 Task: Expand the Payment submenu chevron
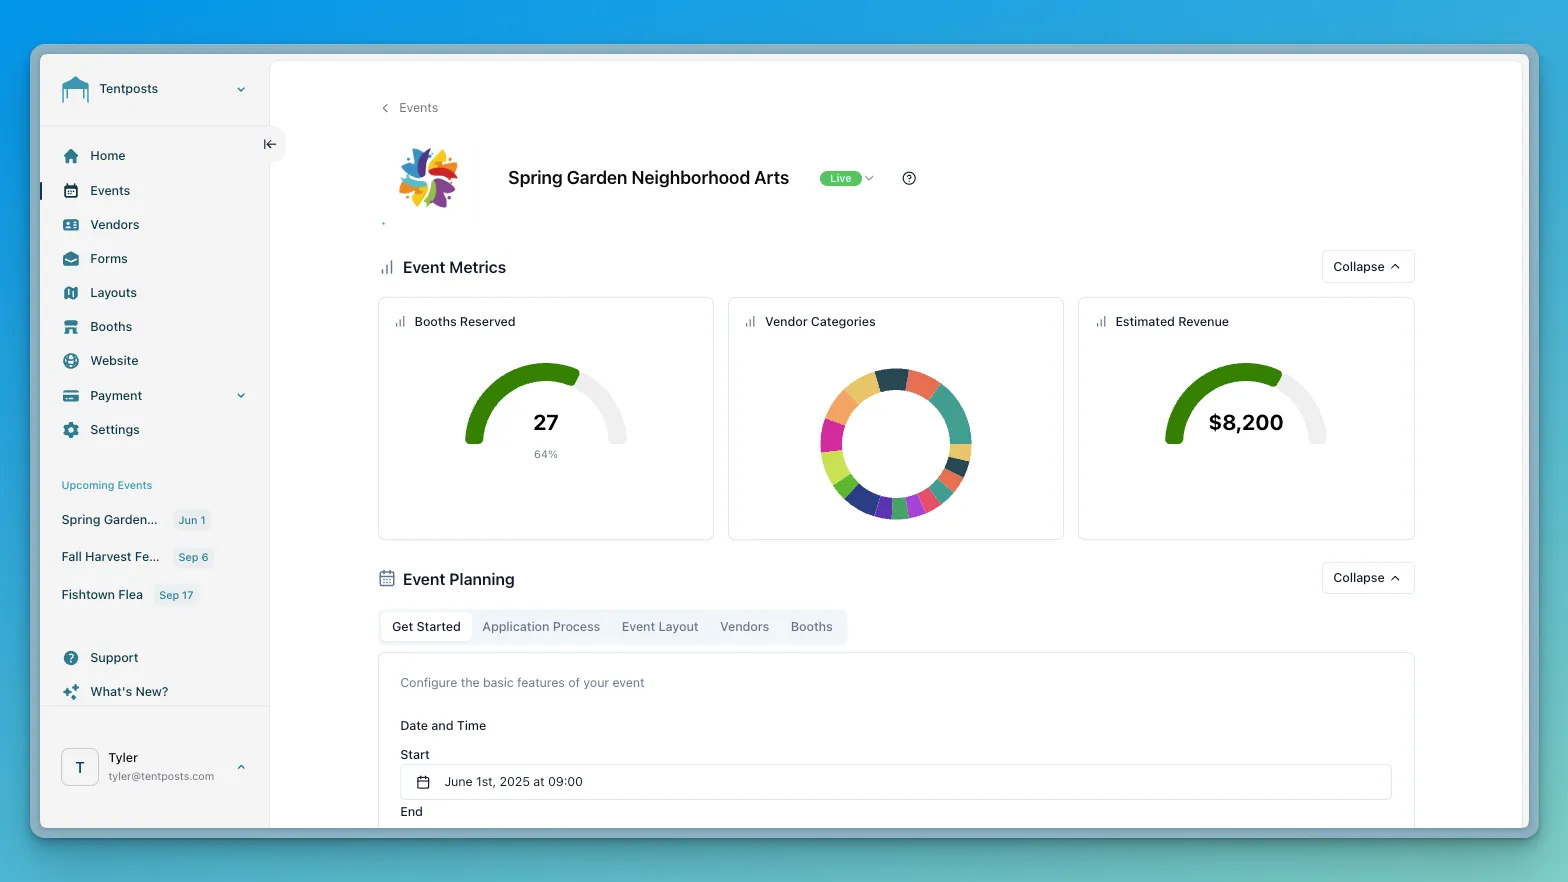point(241,396)
